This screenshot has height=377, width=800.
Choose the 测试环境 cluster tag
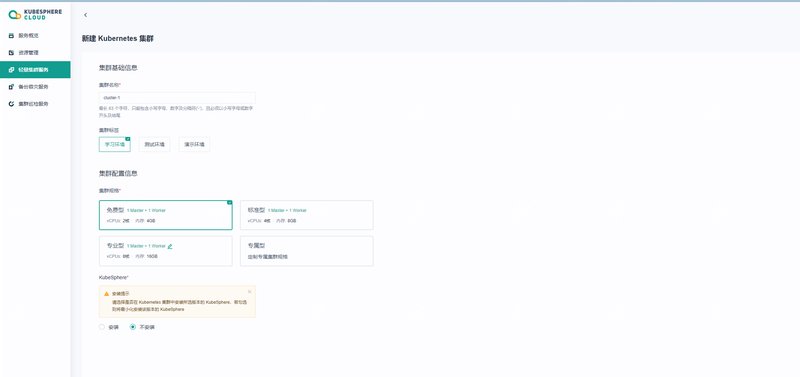click(155, 144)
